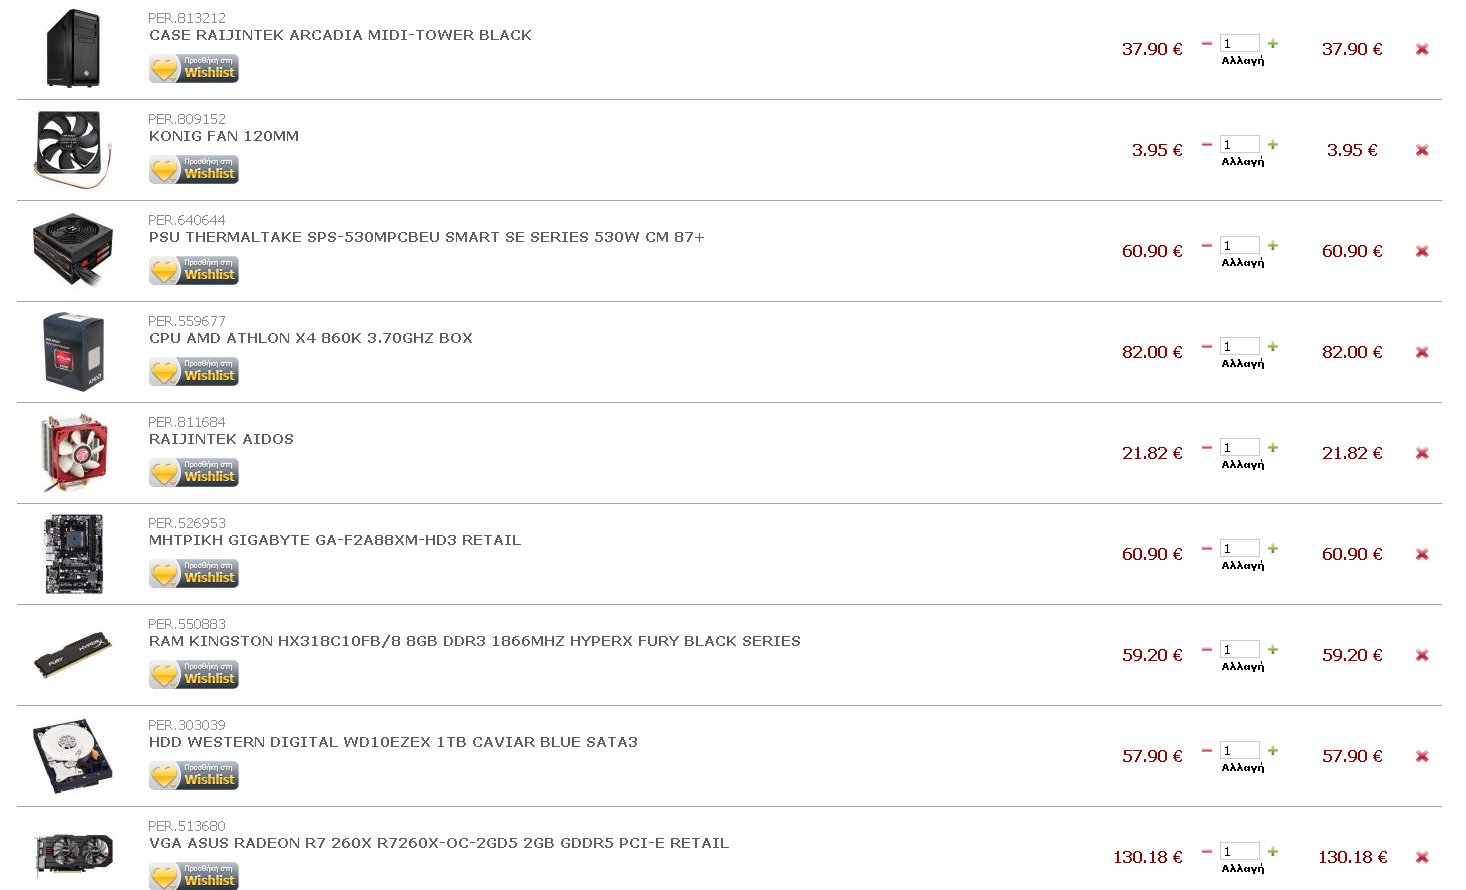
Task: Decrease quantity of Western Digital HDD
Action: [x=1207, y=750]
